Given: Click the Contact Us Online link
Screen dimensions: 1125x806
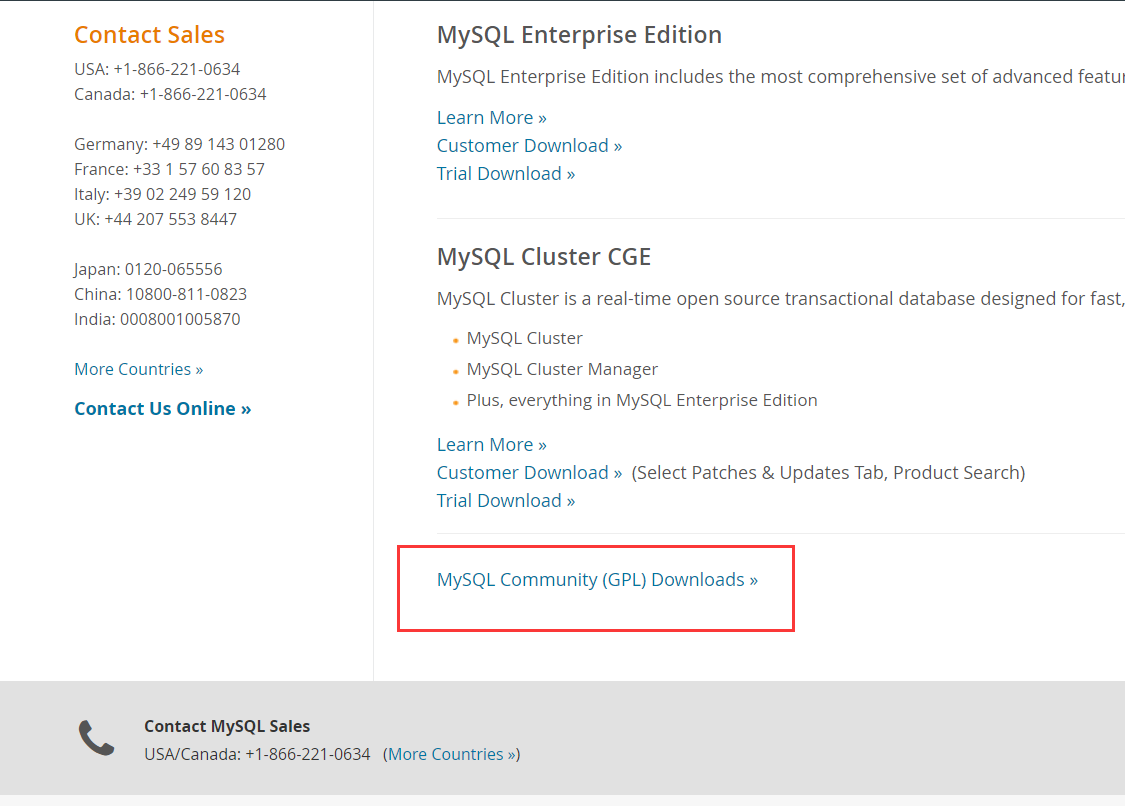Looking at the screenshot, I should point(162,409).
